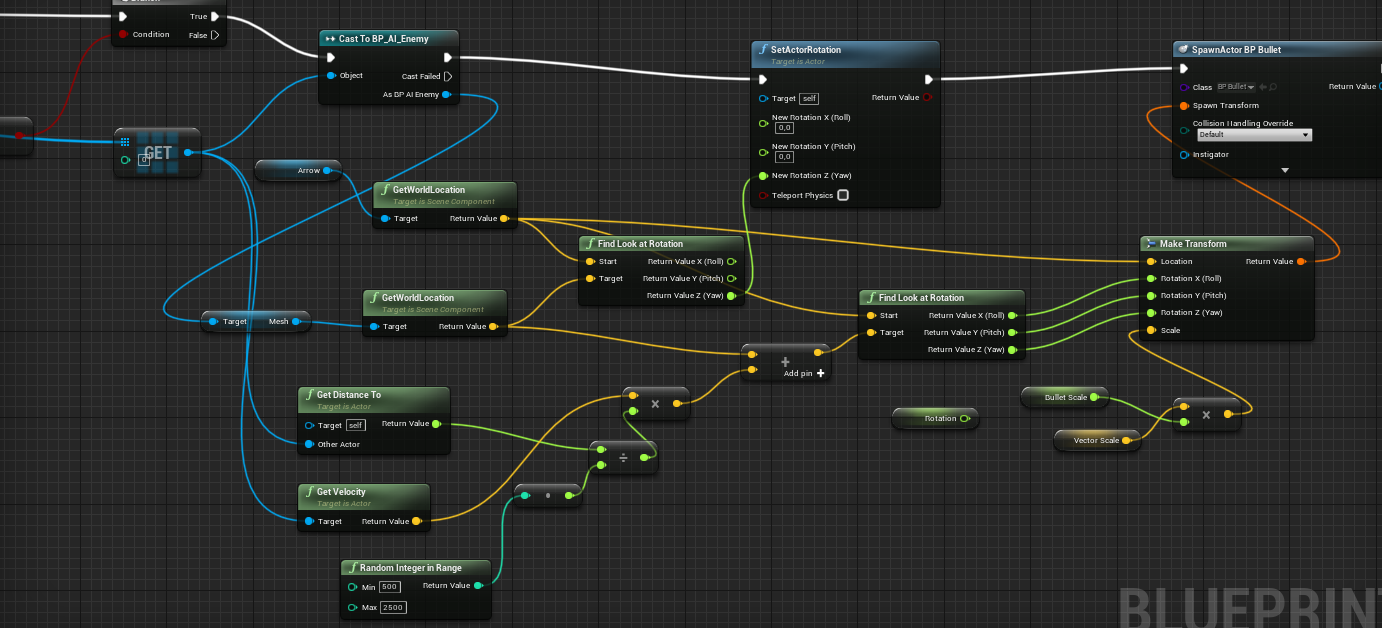This screenshot has height=628, width=1382.
Task: Click the Cast To BP_AI_Enemy node header
Action: (391, 39)
